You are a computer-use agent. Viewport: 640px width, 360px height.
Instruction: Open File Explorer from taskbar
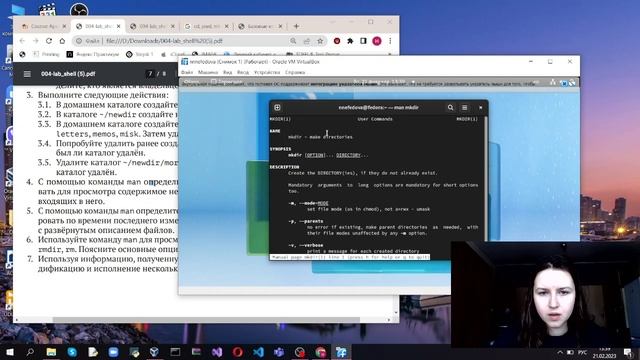click(51, 352)
